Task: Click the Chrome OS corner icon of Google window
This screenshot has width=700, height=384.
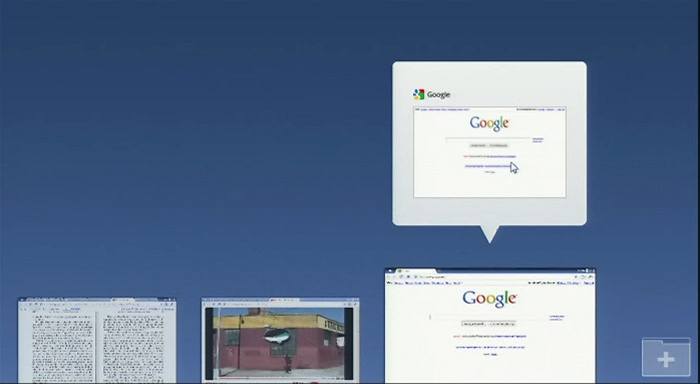Action: [x=389, y=271]
